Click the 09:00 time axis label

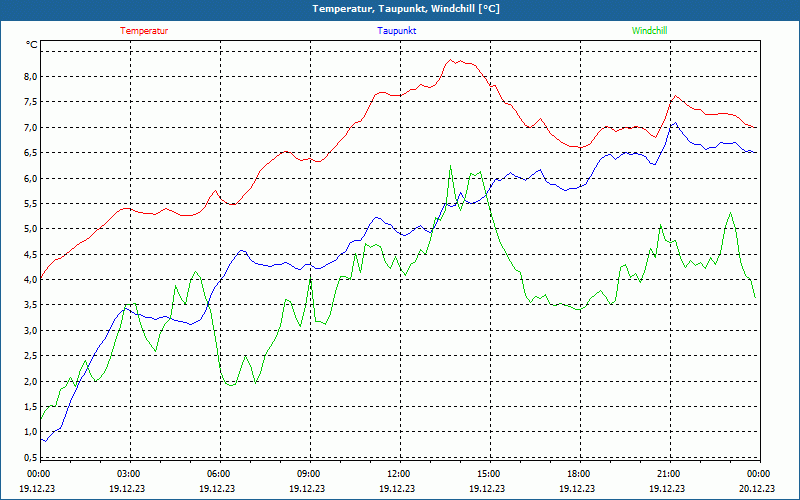309,474
